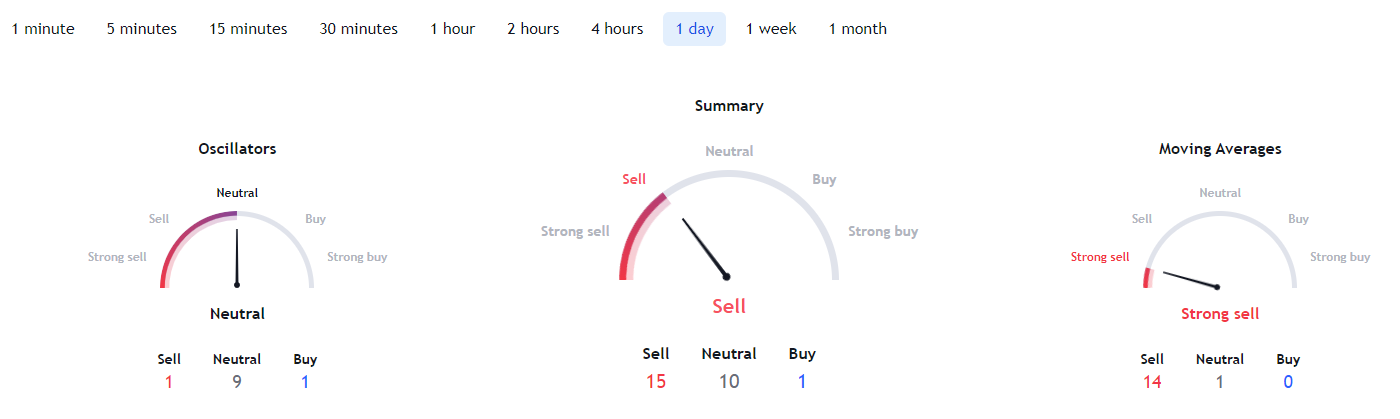Click the Moving Averages gauge needle
This screenshot has height=419, width=1400.
click(x=1191, y=279)
